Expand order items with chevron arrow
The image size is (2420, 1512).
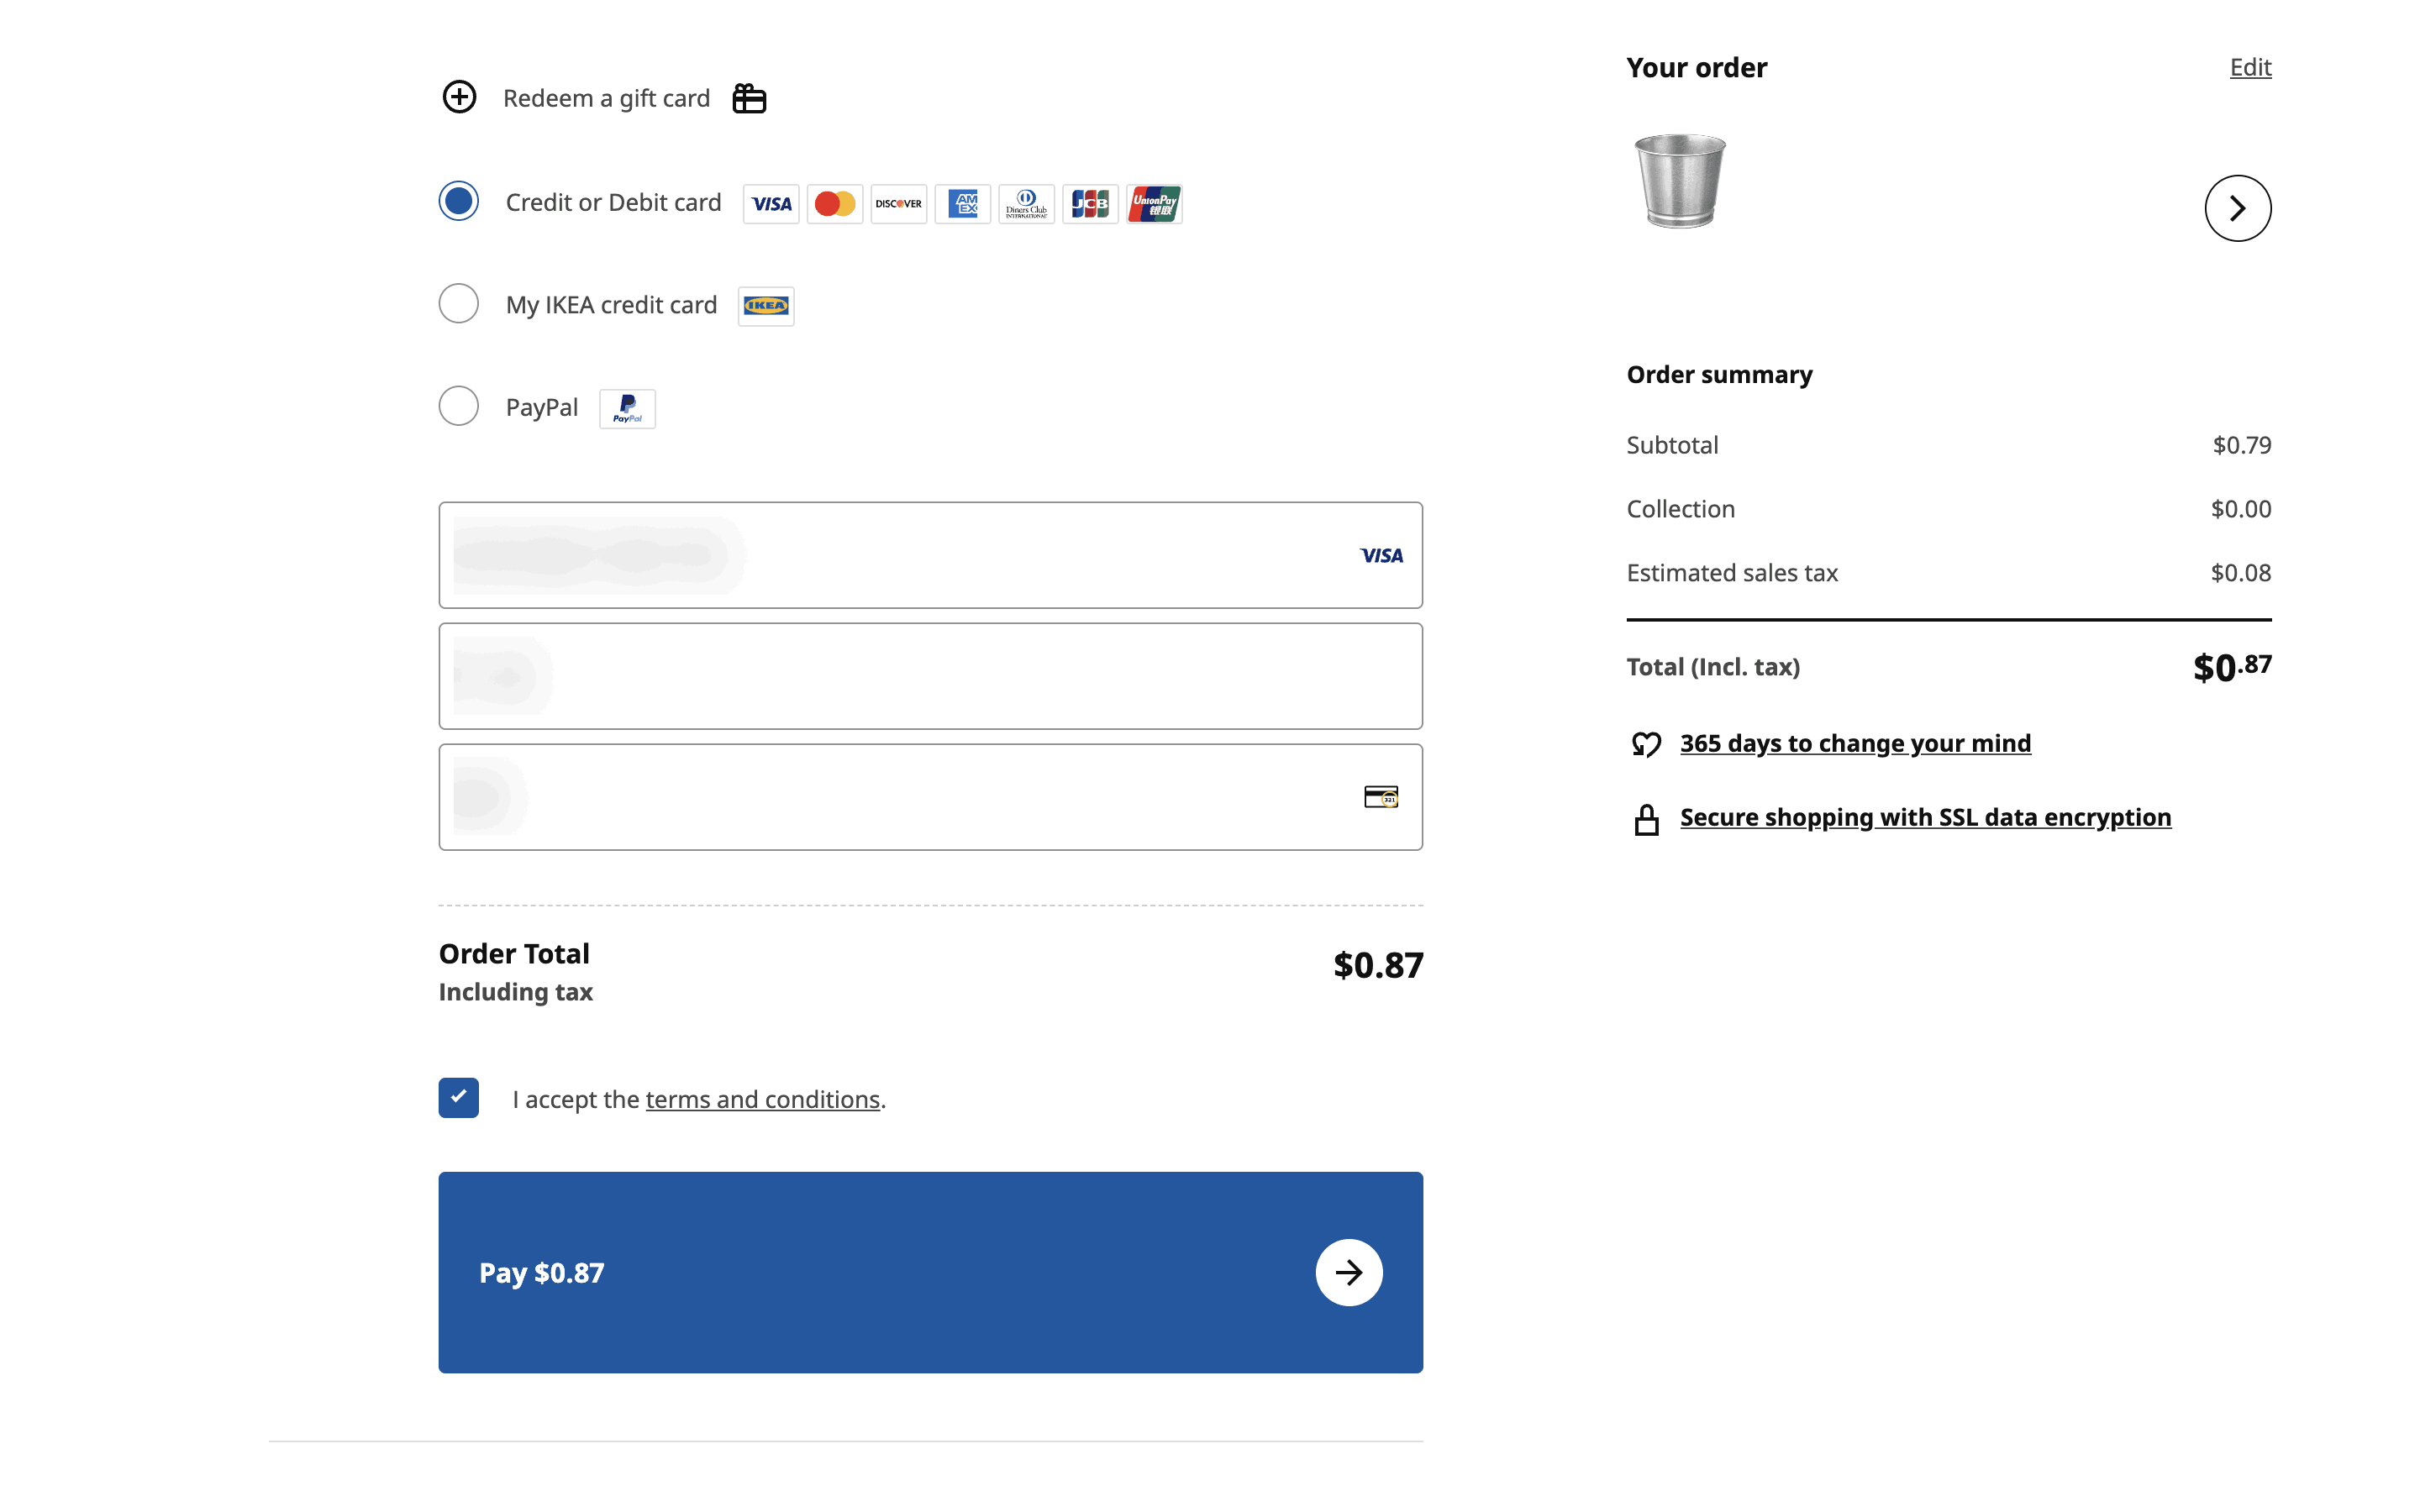pos(2237,208)
